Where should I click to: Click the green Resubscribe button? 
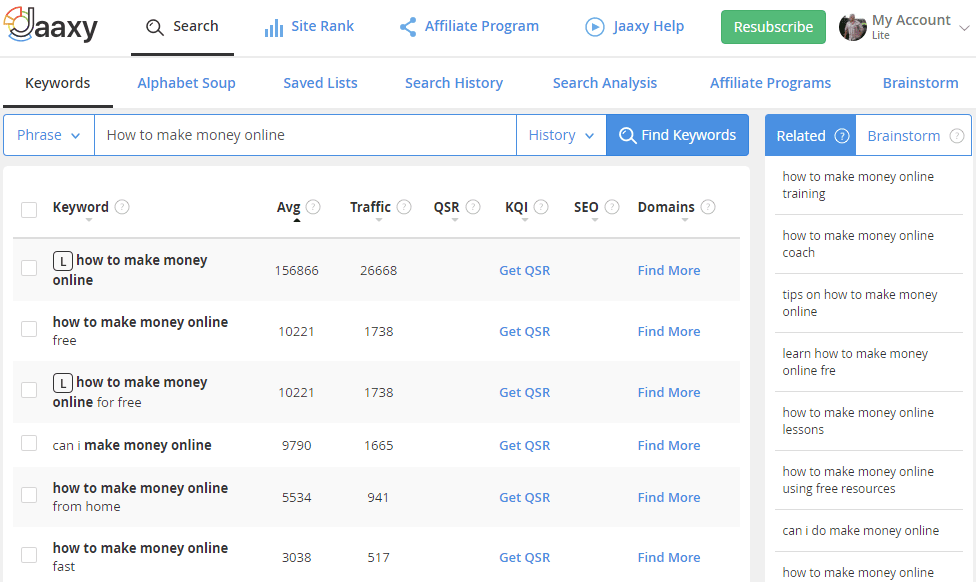(773, 27)
